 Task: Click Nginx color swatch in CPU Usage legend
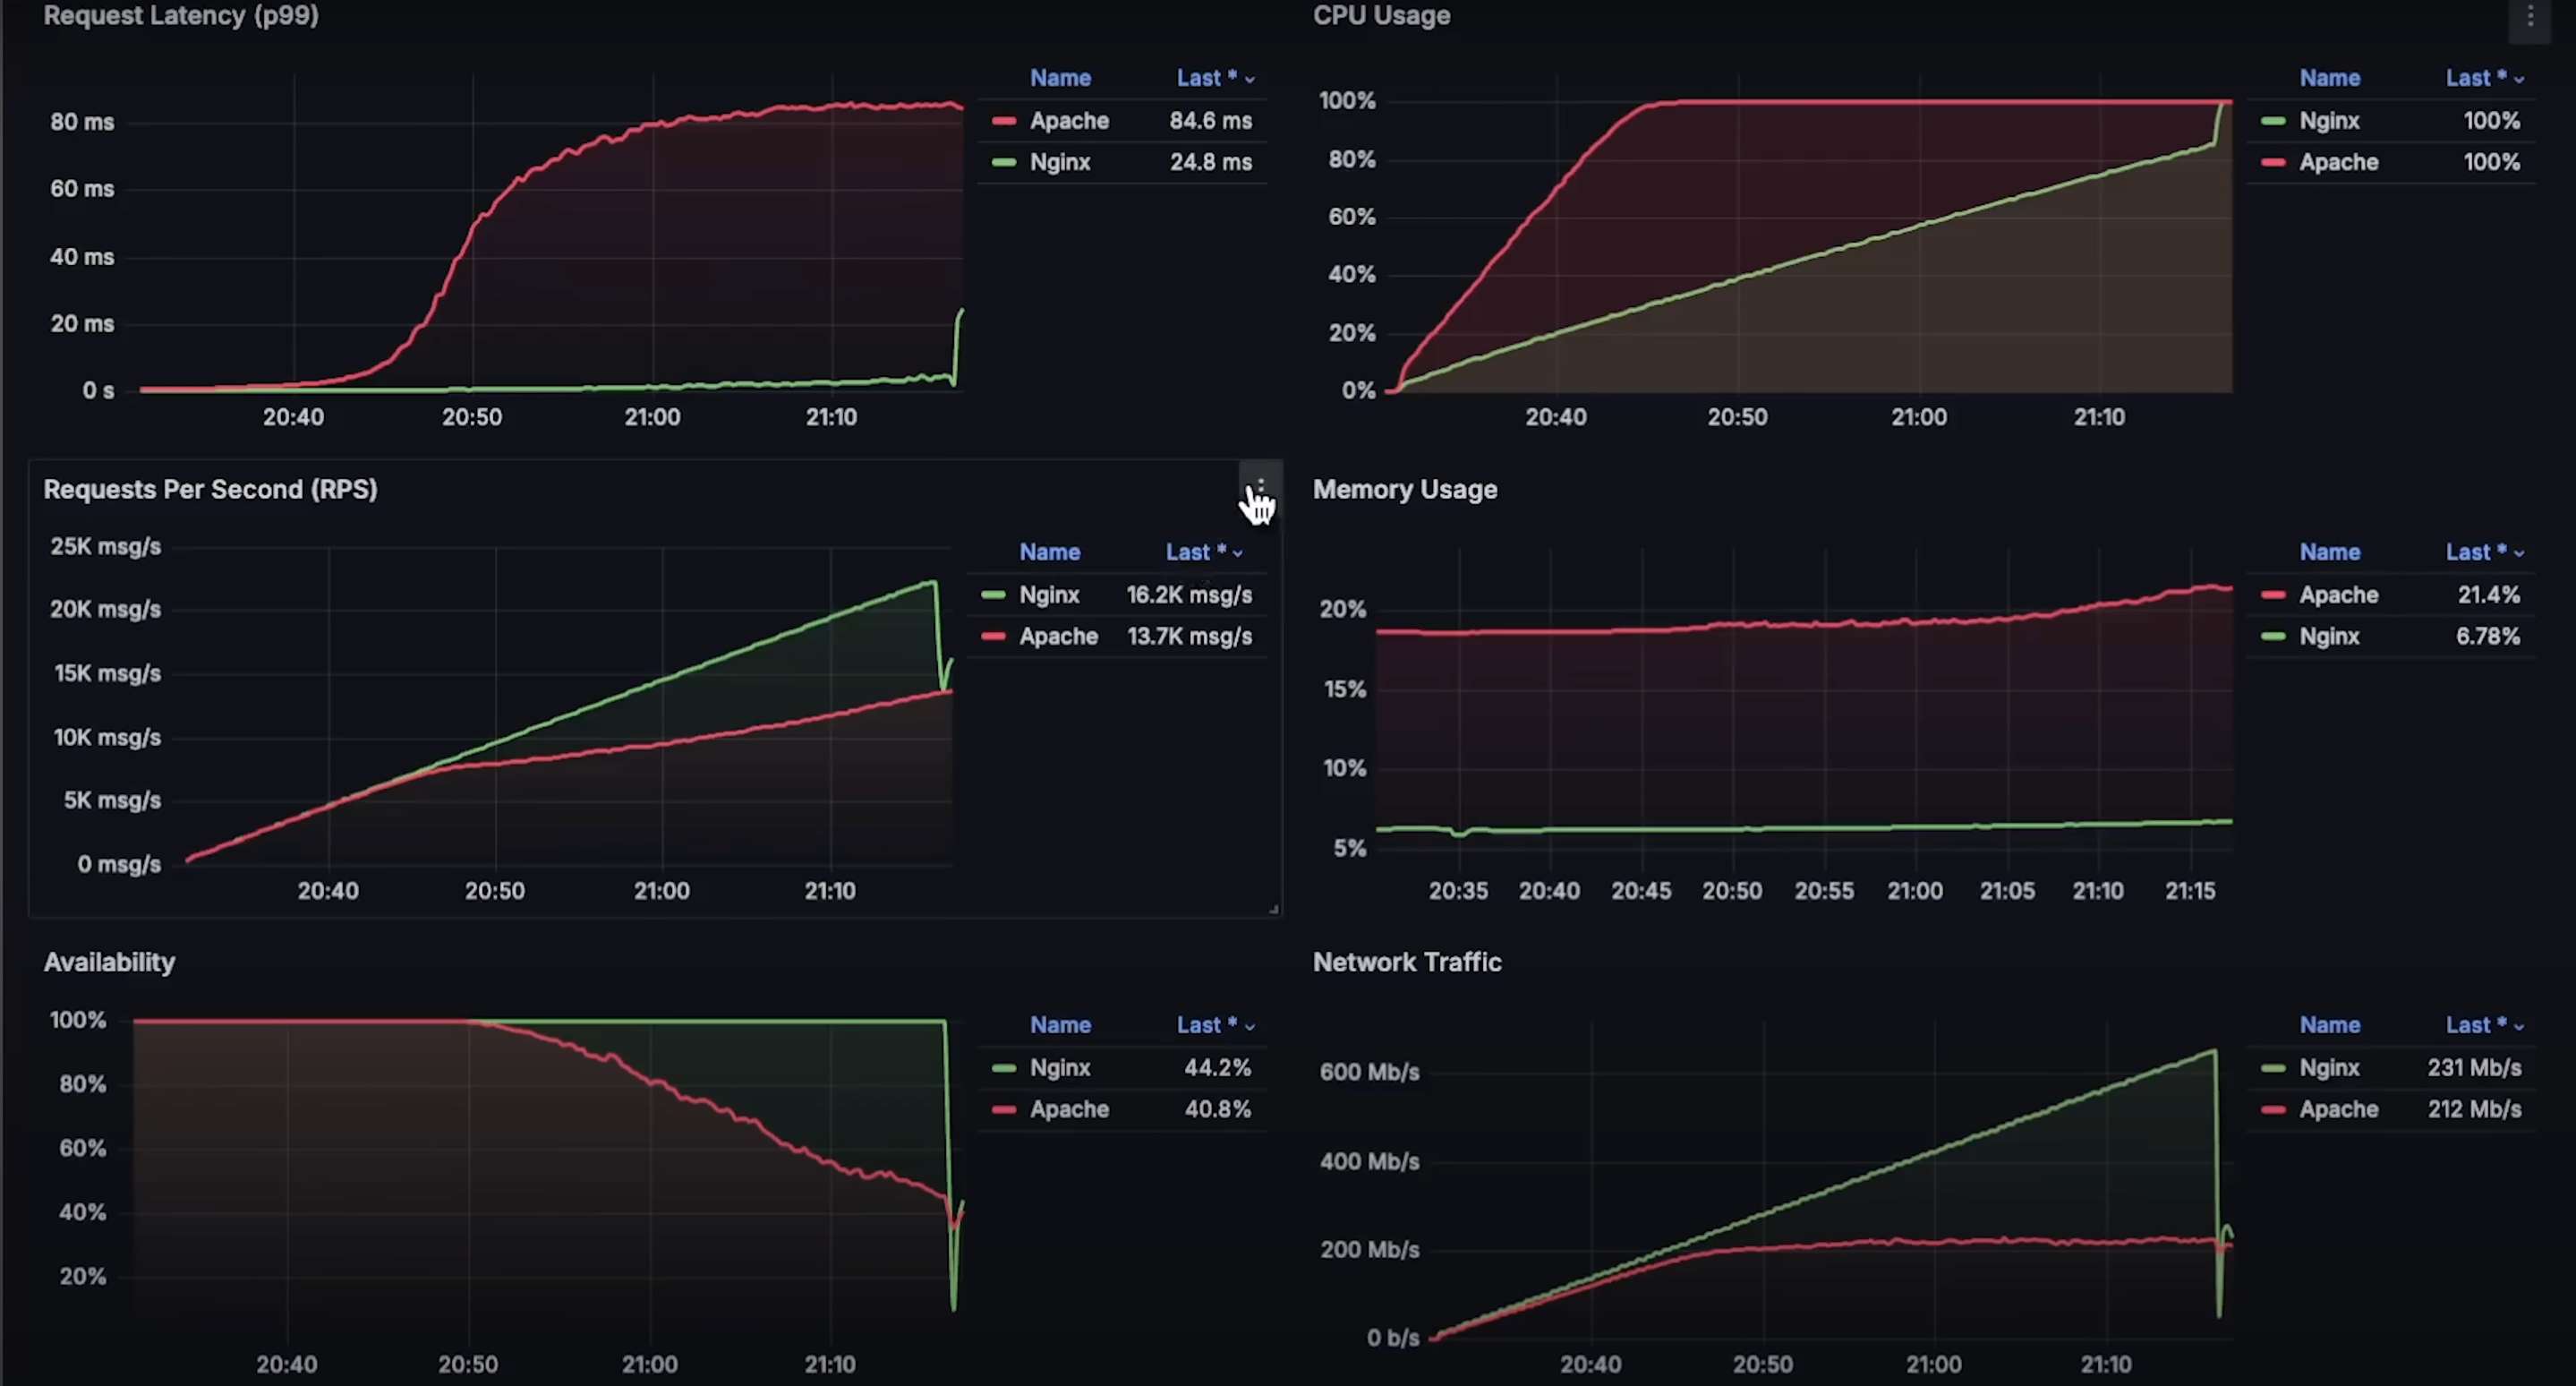click(2273, 121)
